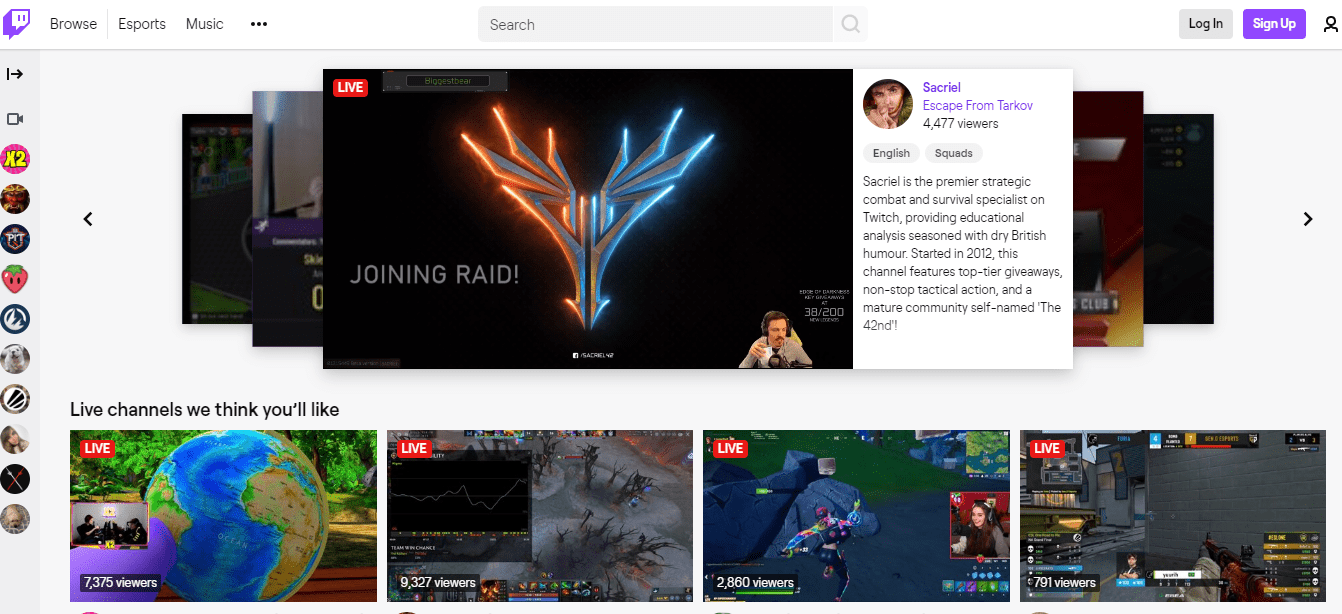Click the '9,327 viewers' label
Viewport: 1342px width, 614px height.
pyautogui.click(x=438, y=582)
